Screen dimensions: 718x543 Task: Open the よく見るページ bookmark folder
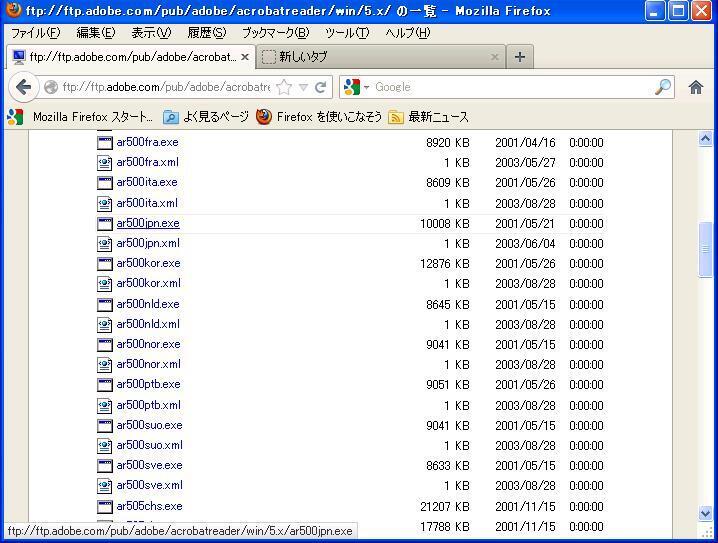coord(206,117)
